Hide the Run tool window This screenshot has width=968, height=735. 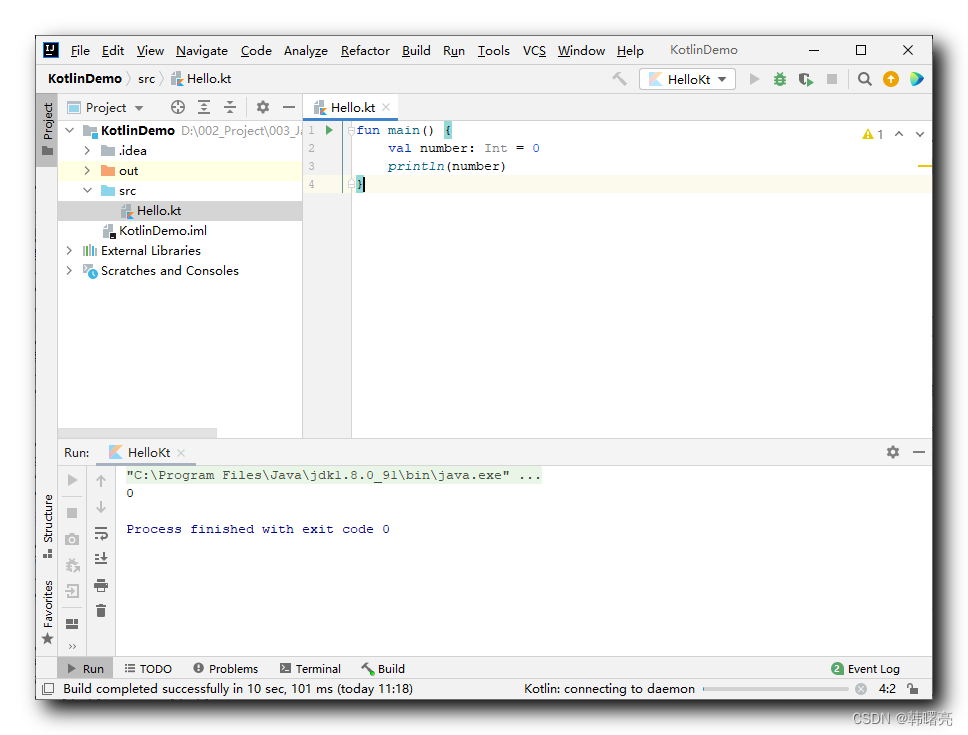(919, 452)
